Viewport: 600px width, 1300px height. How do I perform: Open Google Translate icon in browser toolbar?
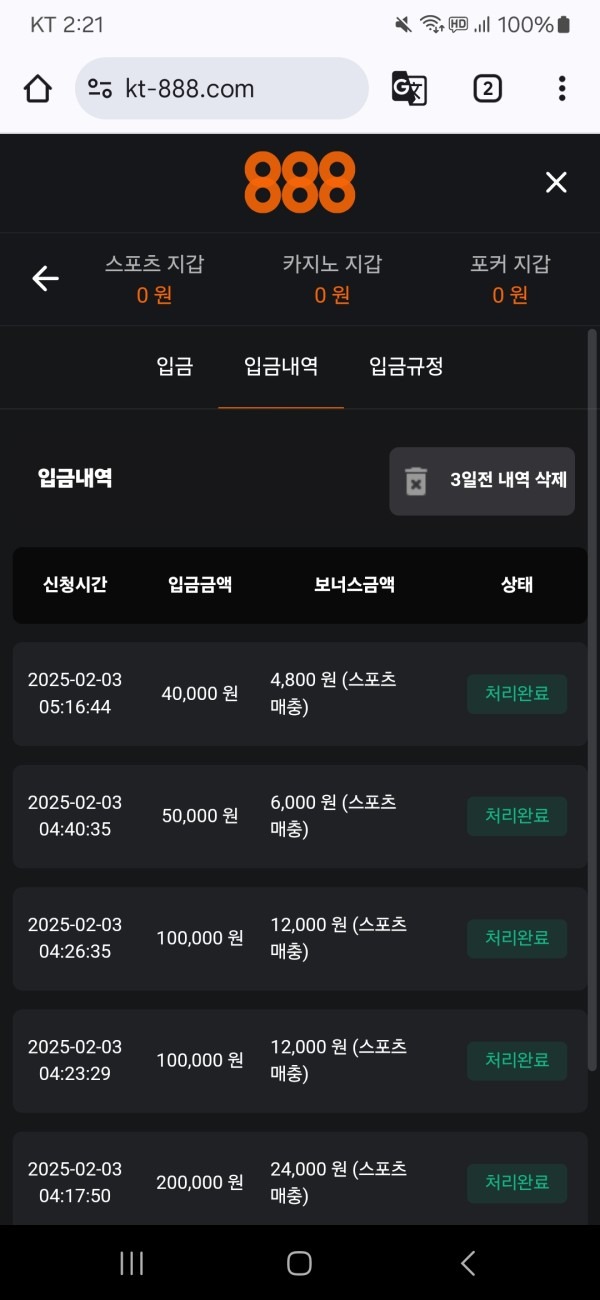(410, 89)
